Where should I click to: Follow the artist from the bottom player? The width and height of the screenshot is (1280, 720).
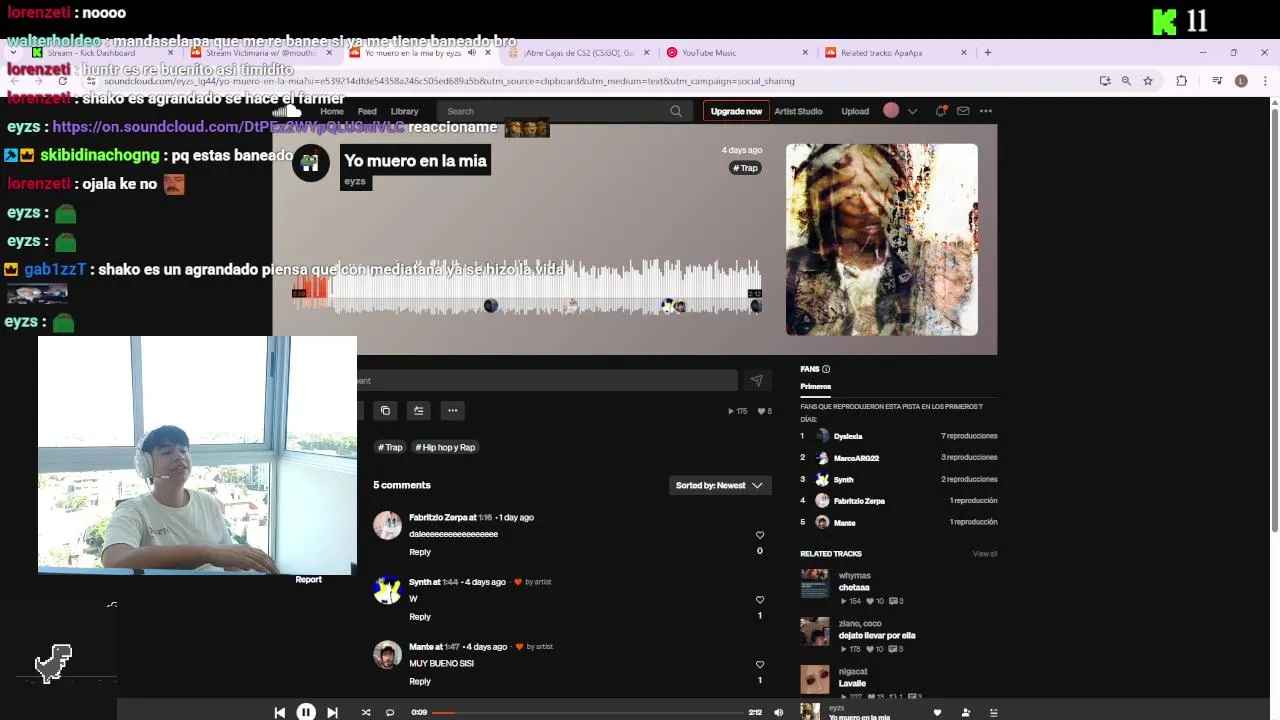pos(965,712)
